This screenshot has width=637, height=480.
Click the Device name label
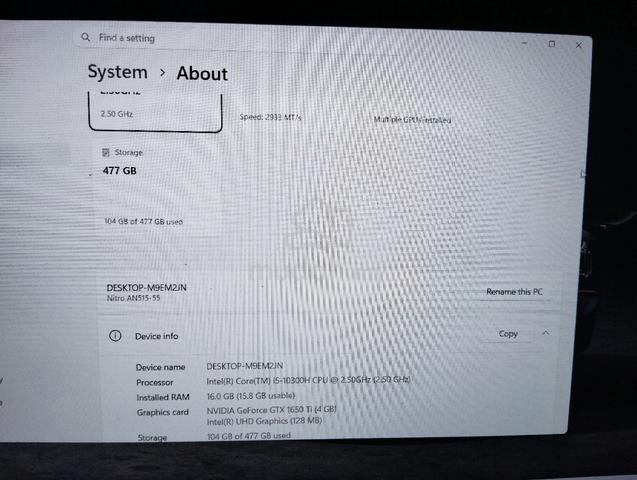point(160,367)
